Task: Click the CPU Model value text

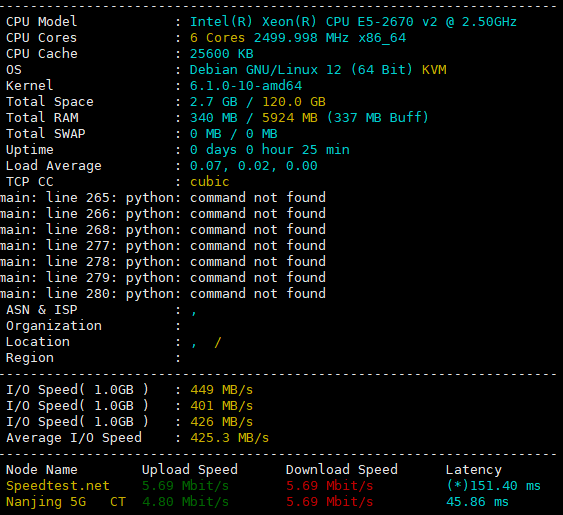Action: click(x=353, y=22)
